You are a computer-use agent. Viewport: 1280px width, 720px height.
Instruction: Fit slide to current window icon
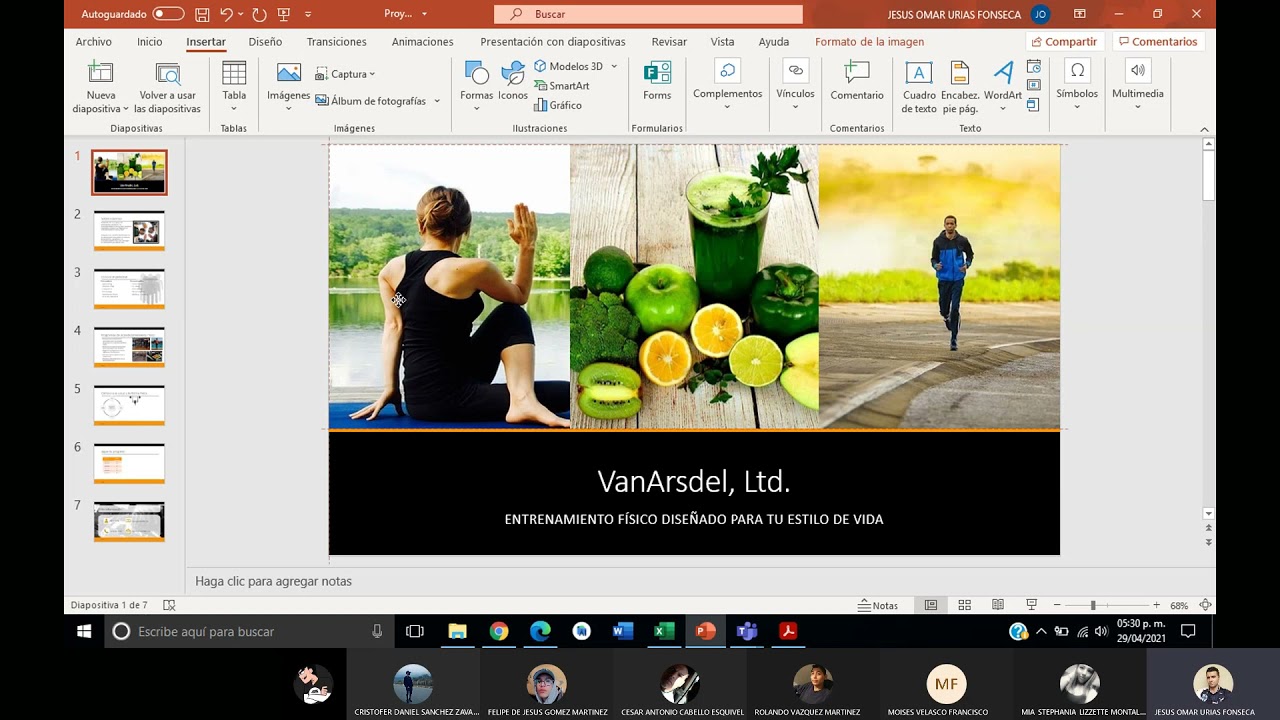click(x=1205, y=605)
